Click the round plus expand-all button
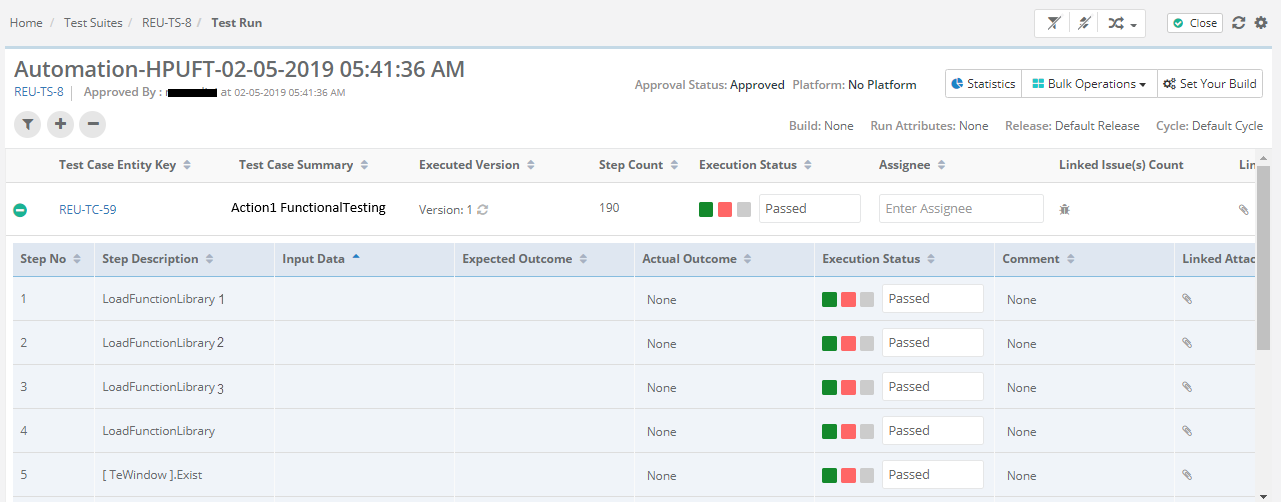Screen dimensions: 1281x502 click(x=60, y=124)
